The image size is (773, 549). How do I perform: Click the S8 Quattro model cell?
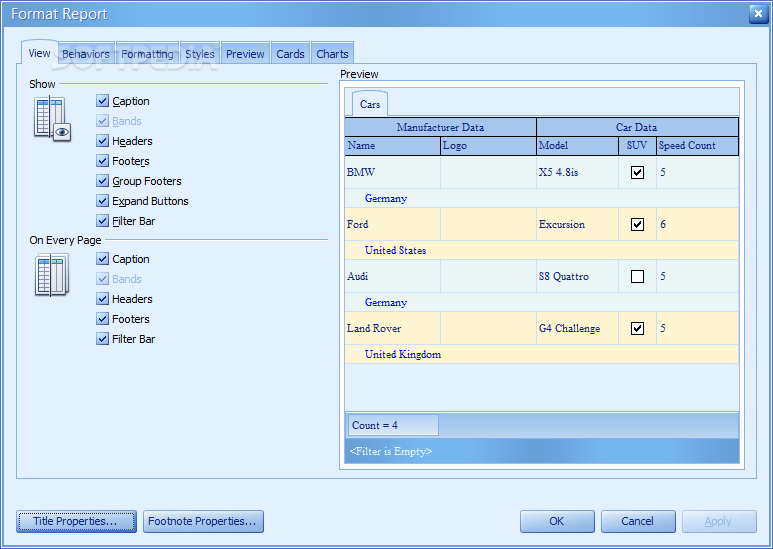[x=577, y=276]
